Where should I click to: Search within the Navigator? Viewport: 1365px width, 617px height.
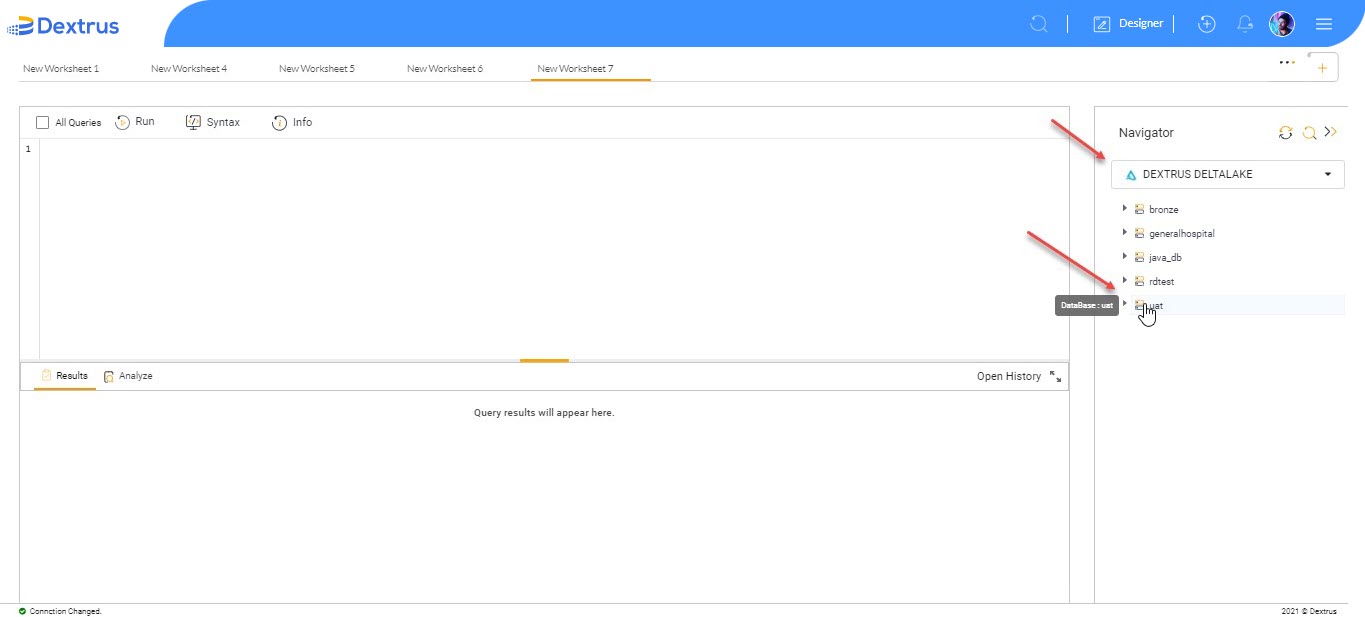(1309, 132)
